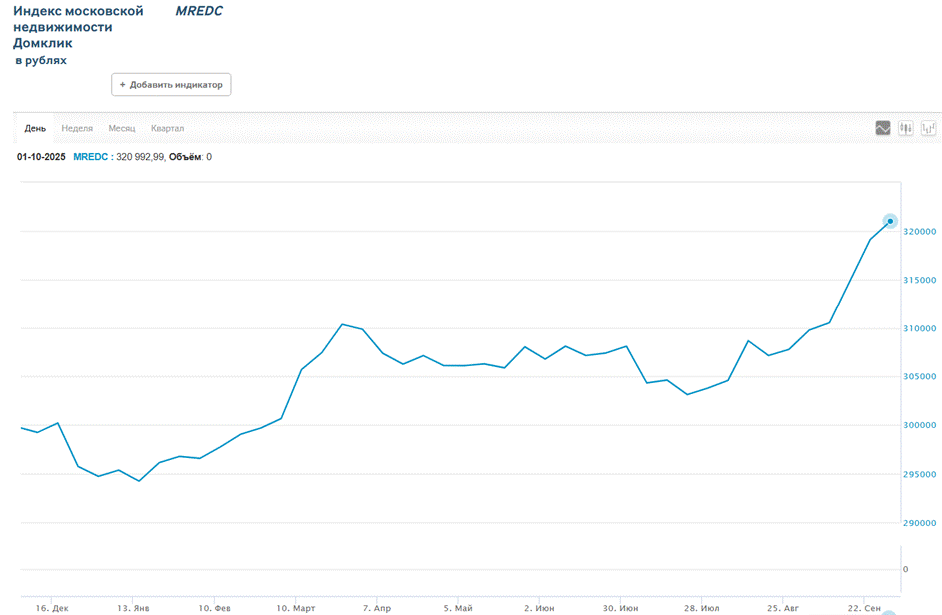The height and width of the screenshot is (615, 942).
Task: Click the 'Объём' volume readout label
Action: 186,157
